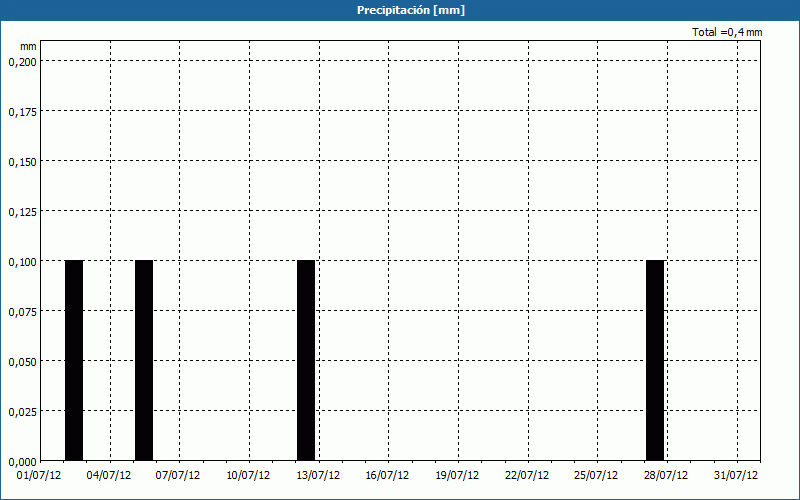This screenshot has width=800, height=500.
Task: Select the precipitation bar near 01/07/12
Action: (74, 360)
